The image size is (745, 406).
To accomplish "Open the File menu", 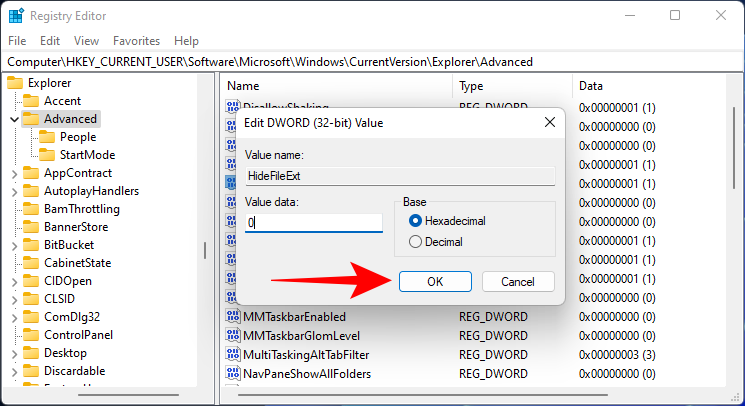I will 17,41.
